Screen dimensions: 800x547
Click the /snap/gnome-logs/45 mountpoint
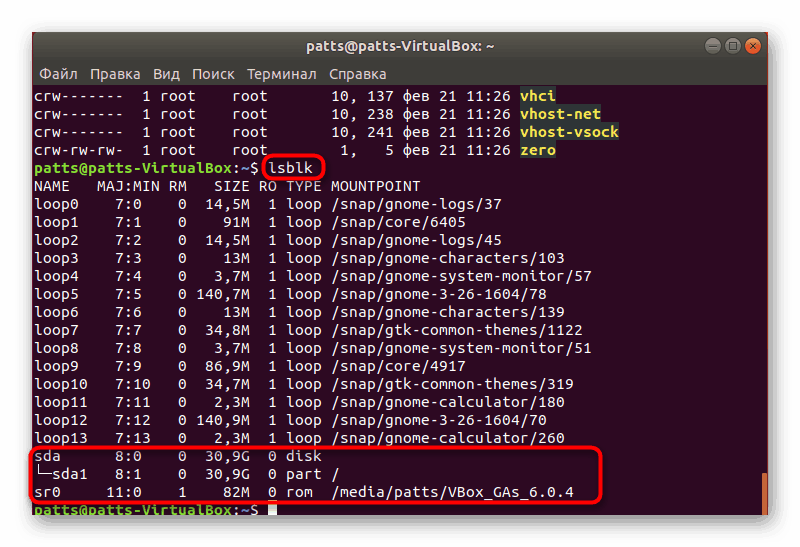coord(416,240)
